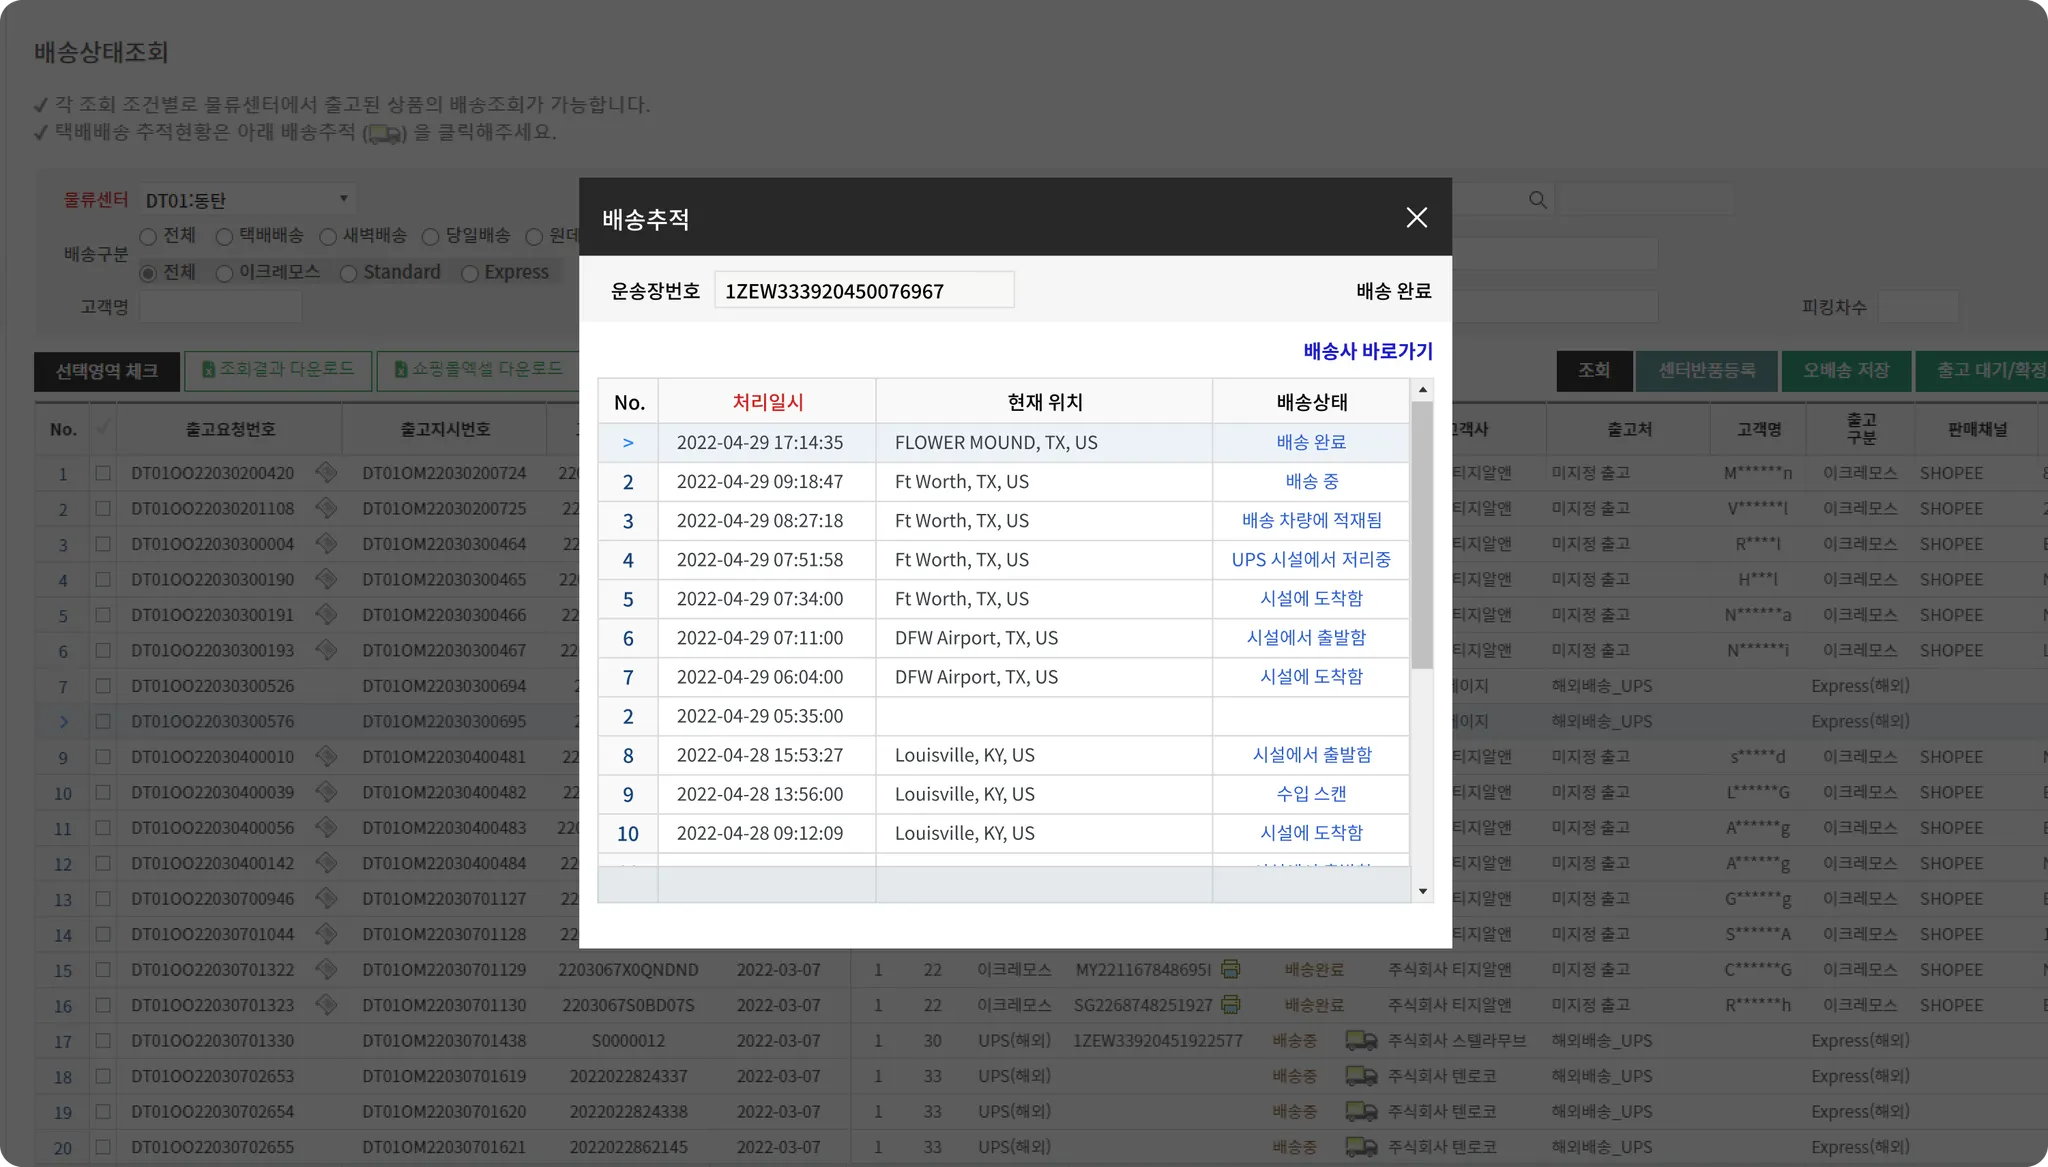Click the 운송장번호 input field
This screenshot has width=2048, height=1167.
[x=863, y=291]
